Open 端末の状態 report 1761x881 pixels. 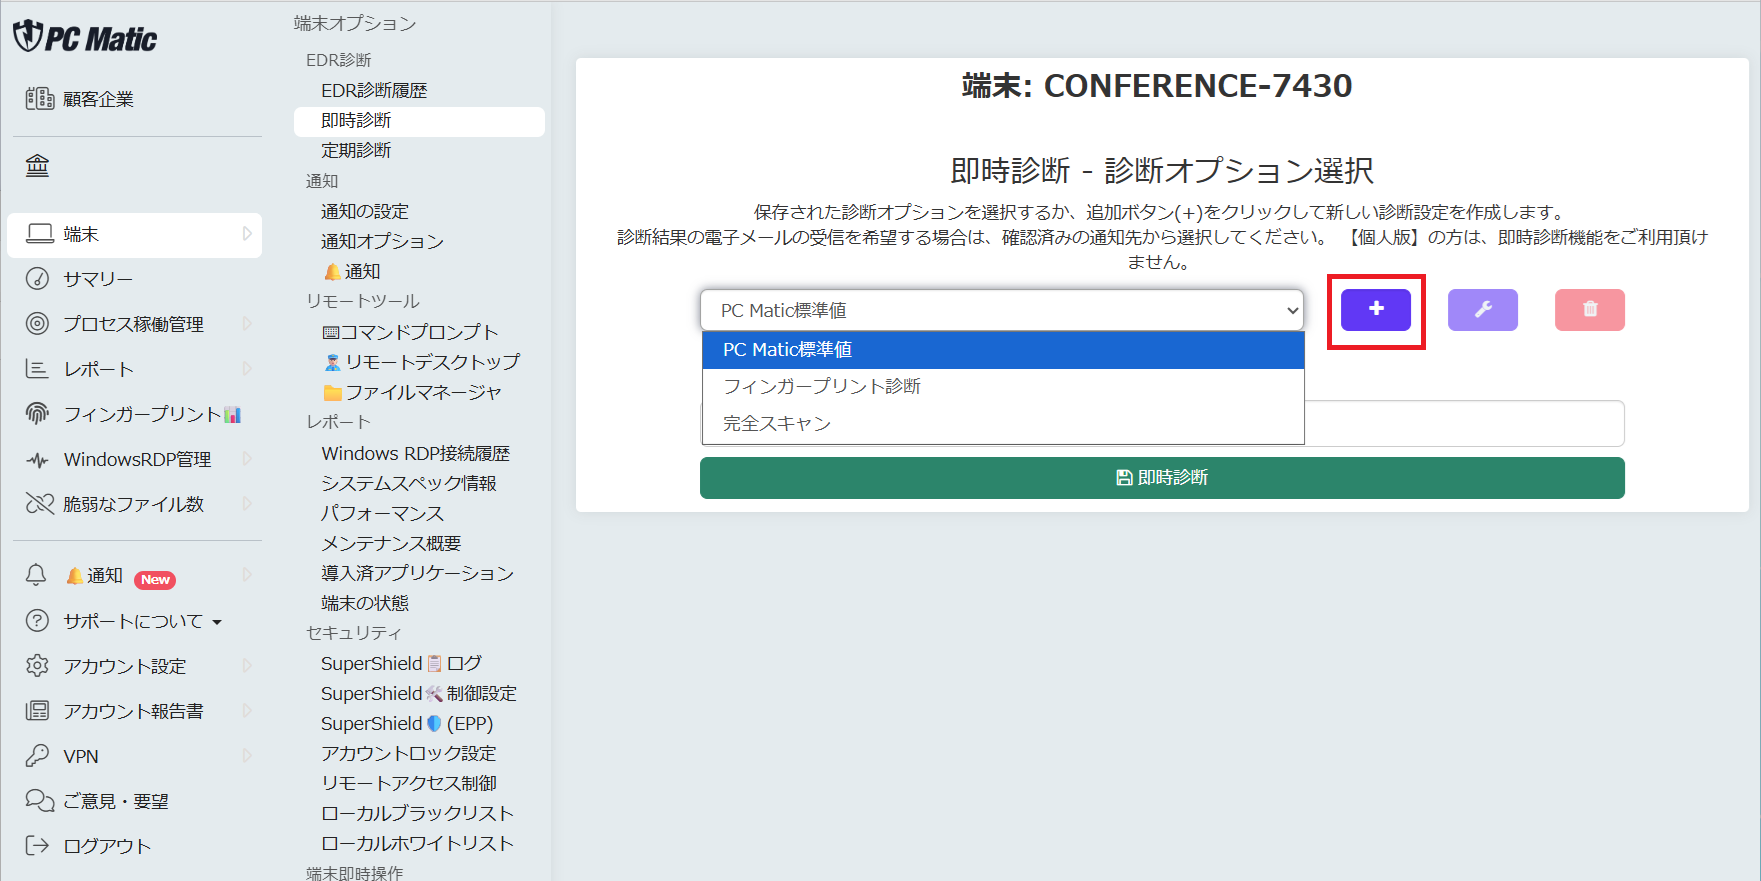coord(365,603)
